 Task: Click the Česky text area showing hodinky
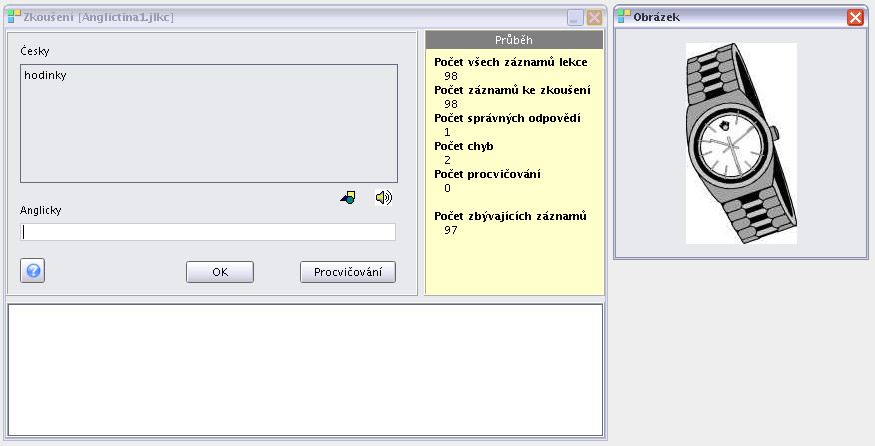tap(209, 123)
